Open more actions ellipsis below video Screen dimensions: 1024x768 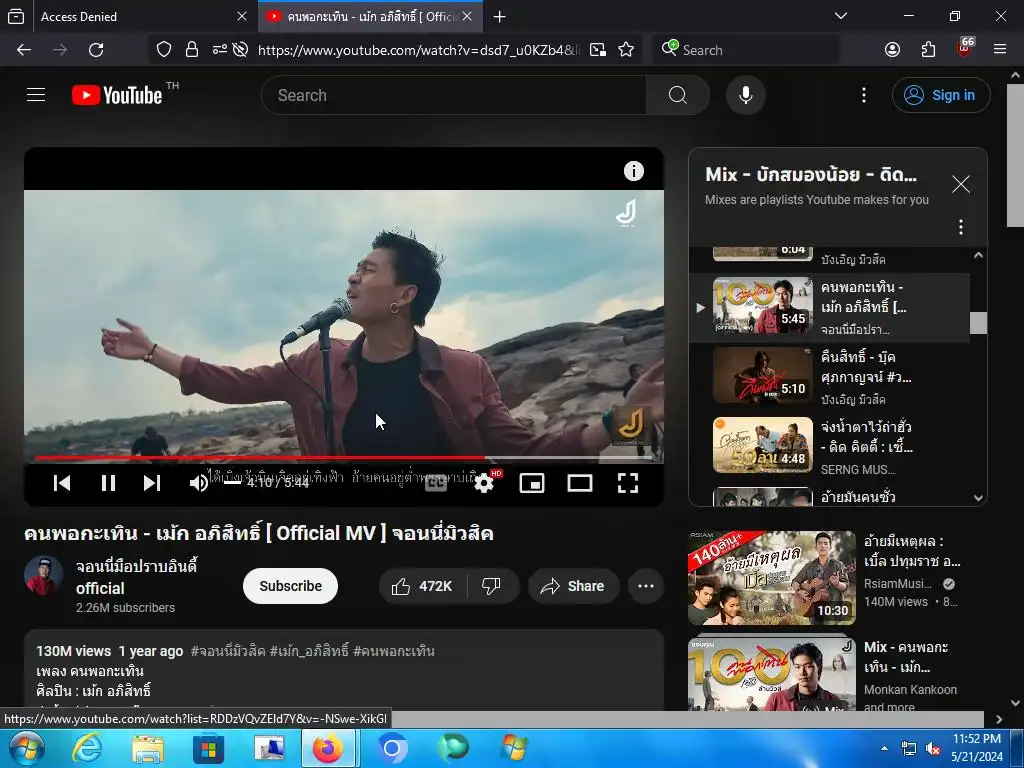646,586
